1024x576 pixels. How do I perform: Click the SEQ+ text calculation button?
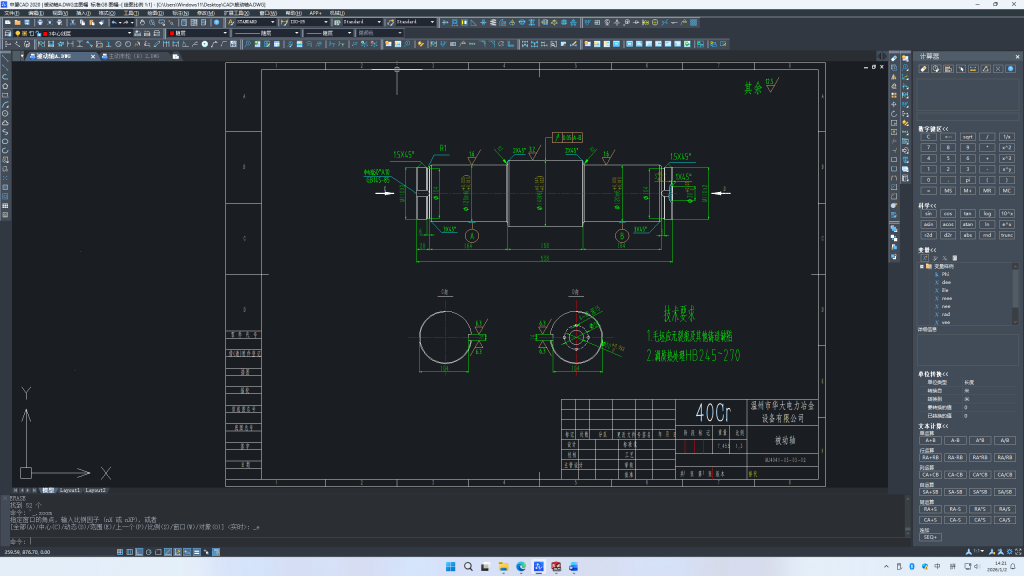click(930, 537)
